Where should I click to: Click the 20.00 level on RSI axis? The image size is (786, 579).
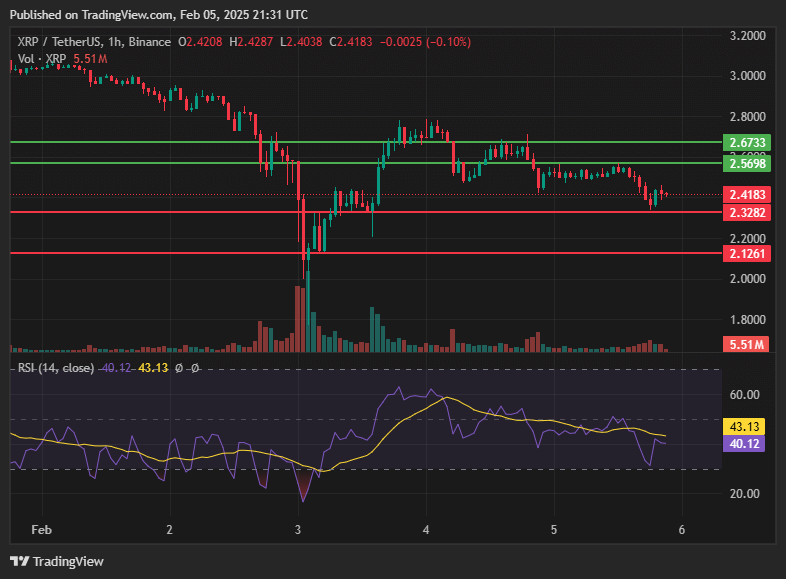[745, 494]
